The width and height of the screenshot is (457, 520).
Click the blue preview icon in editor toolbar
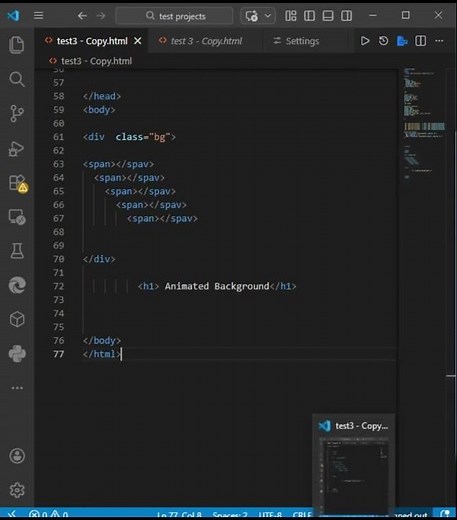(x=402, y=41)
